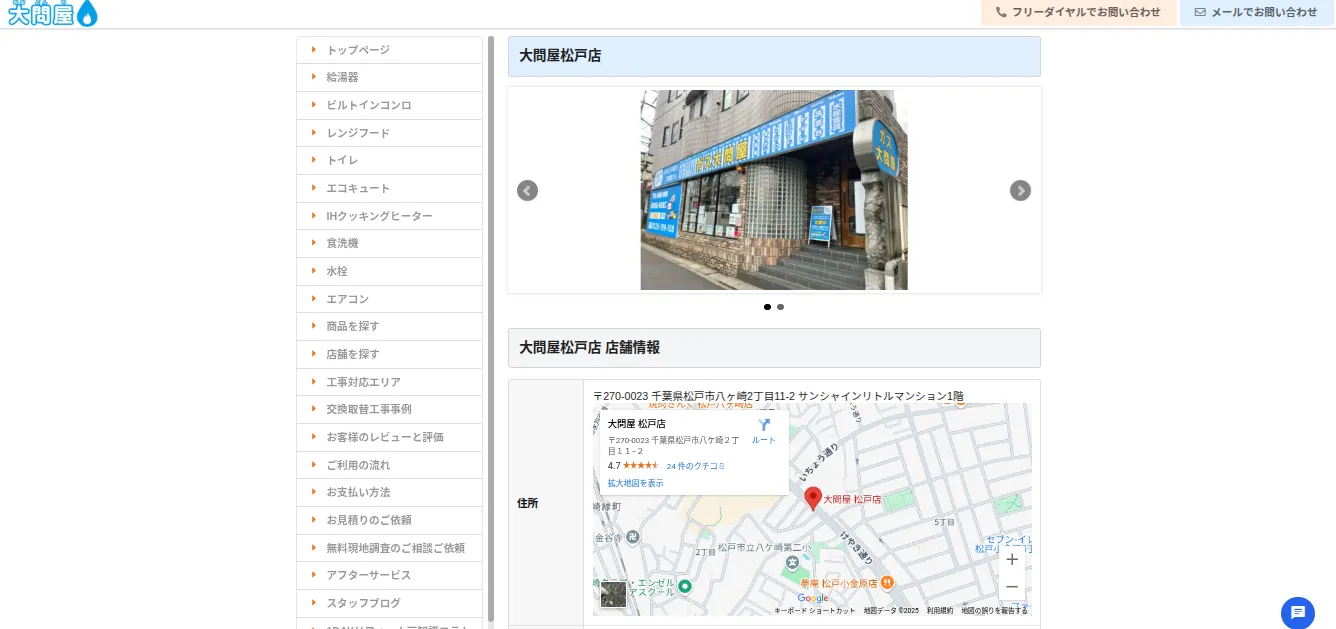The width and height of the screenshot is (1336, 629).
Task: Open メールでお問い合わせ contact button
Action: [x=1257, y=12]
